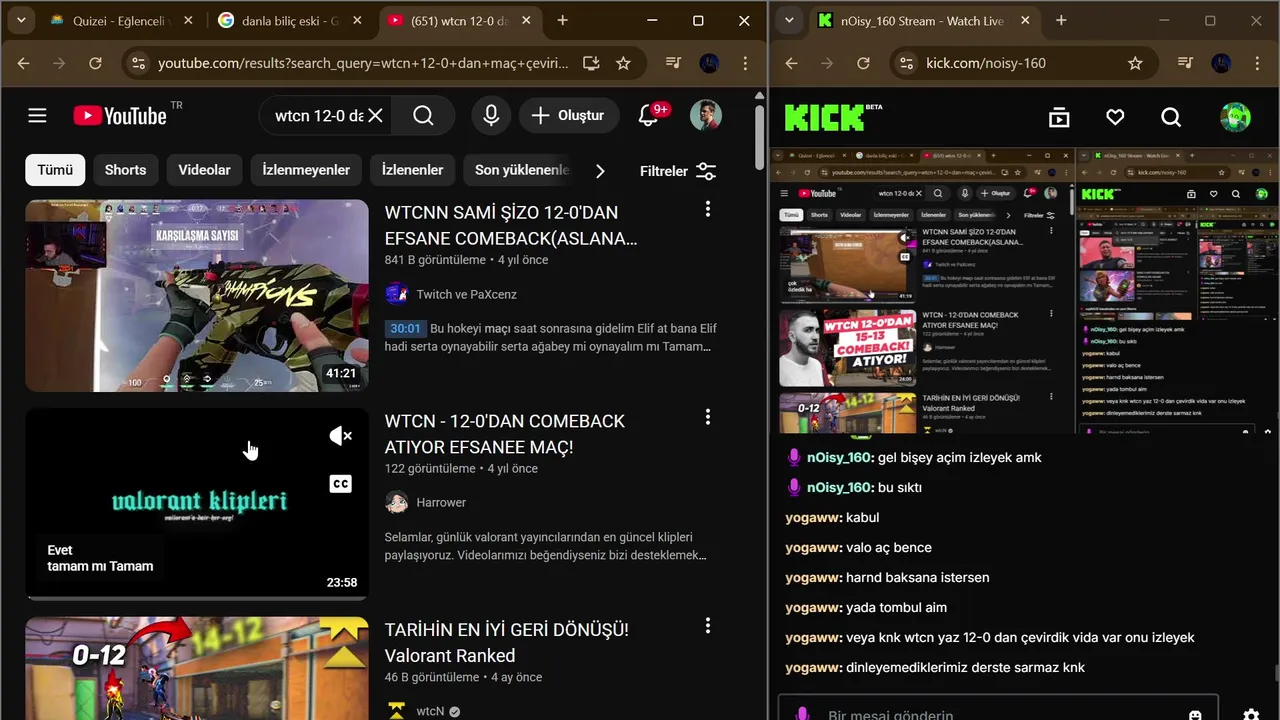Open Kick following heart icon

1115,118
